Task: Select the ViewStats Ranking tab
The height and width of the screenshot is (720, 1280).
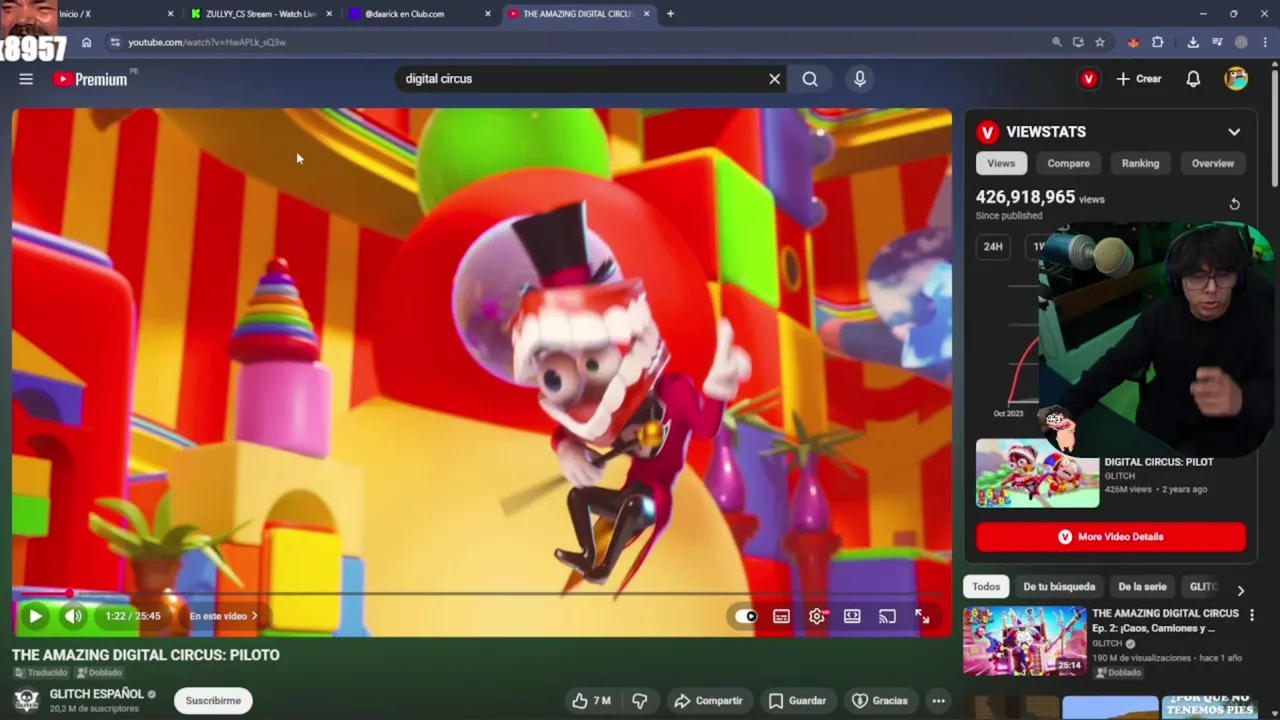Action: coord(1140,163)
